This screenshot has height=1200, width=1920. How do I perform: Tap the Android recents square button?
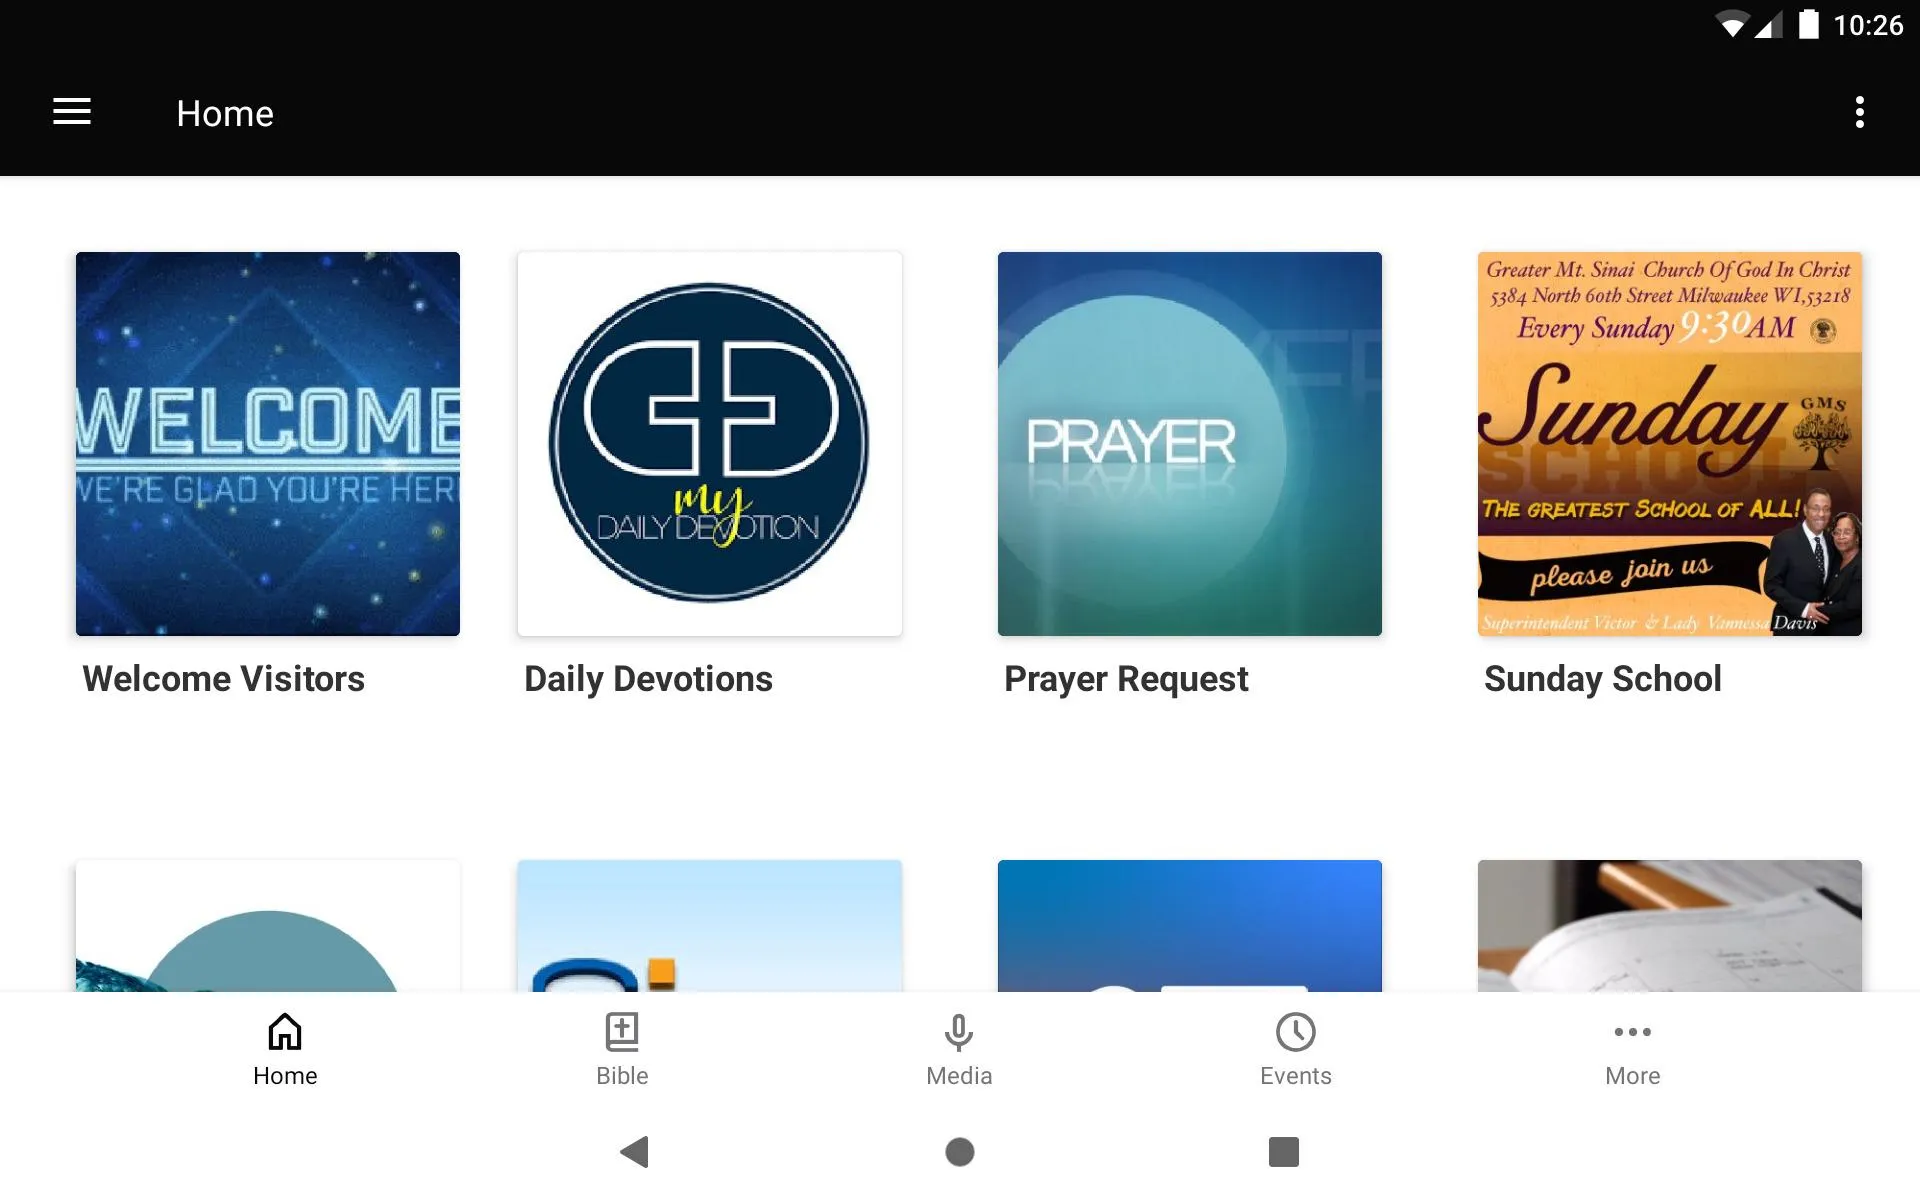point(1284,1152)
